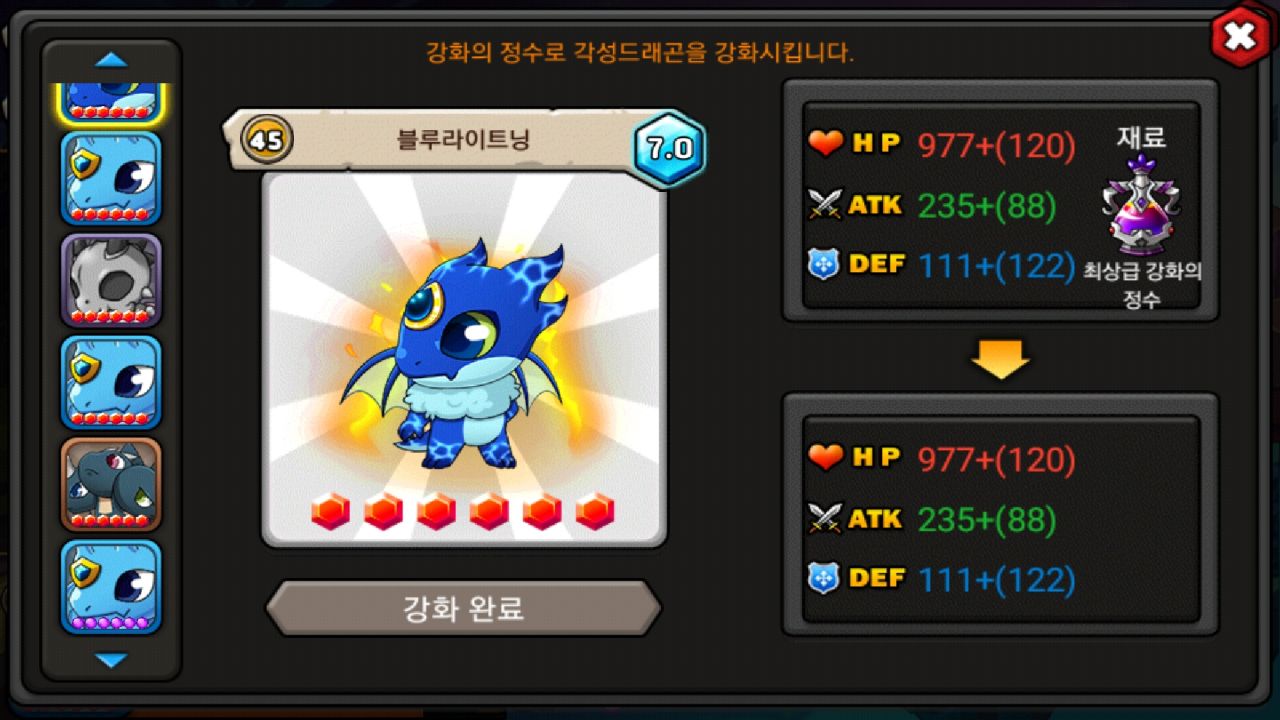1280x720 pixels.
Task: Click the first red enhancement gem
Action: click(x=330, y=511)
